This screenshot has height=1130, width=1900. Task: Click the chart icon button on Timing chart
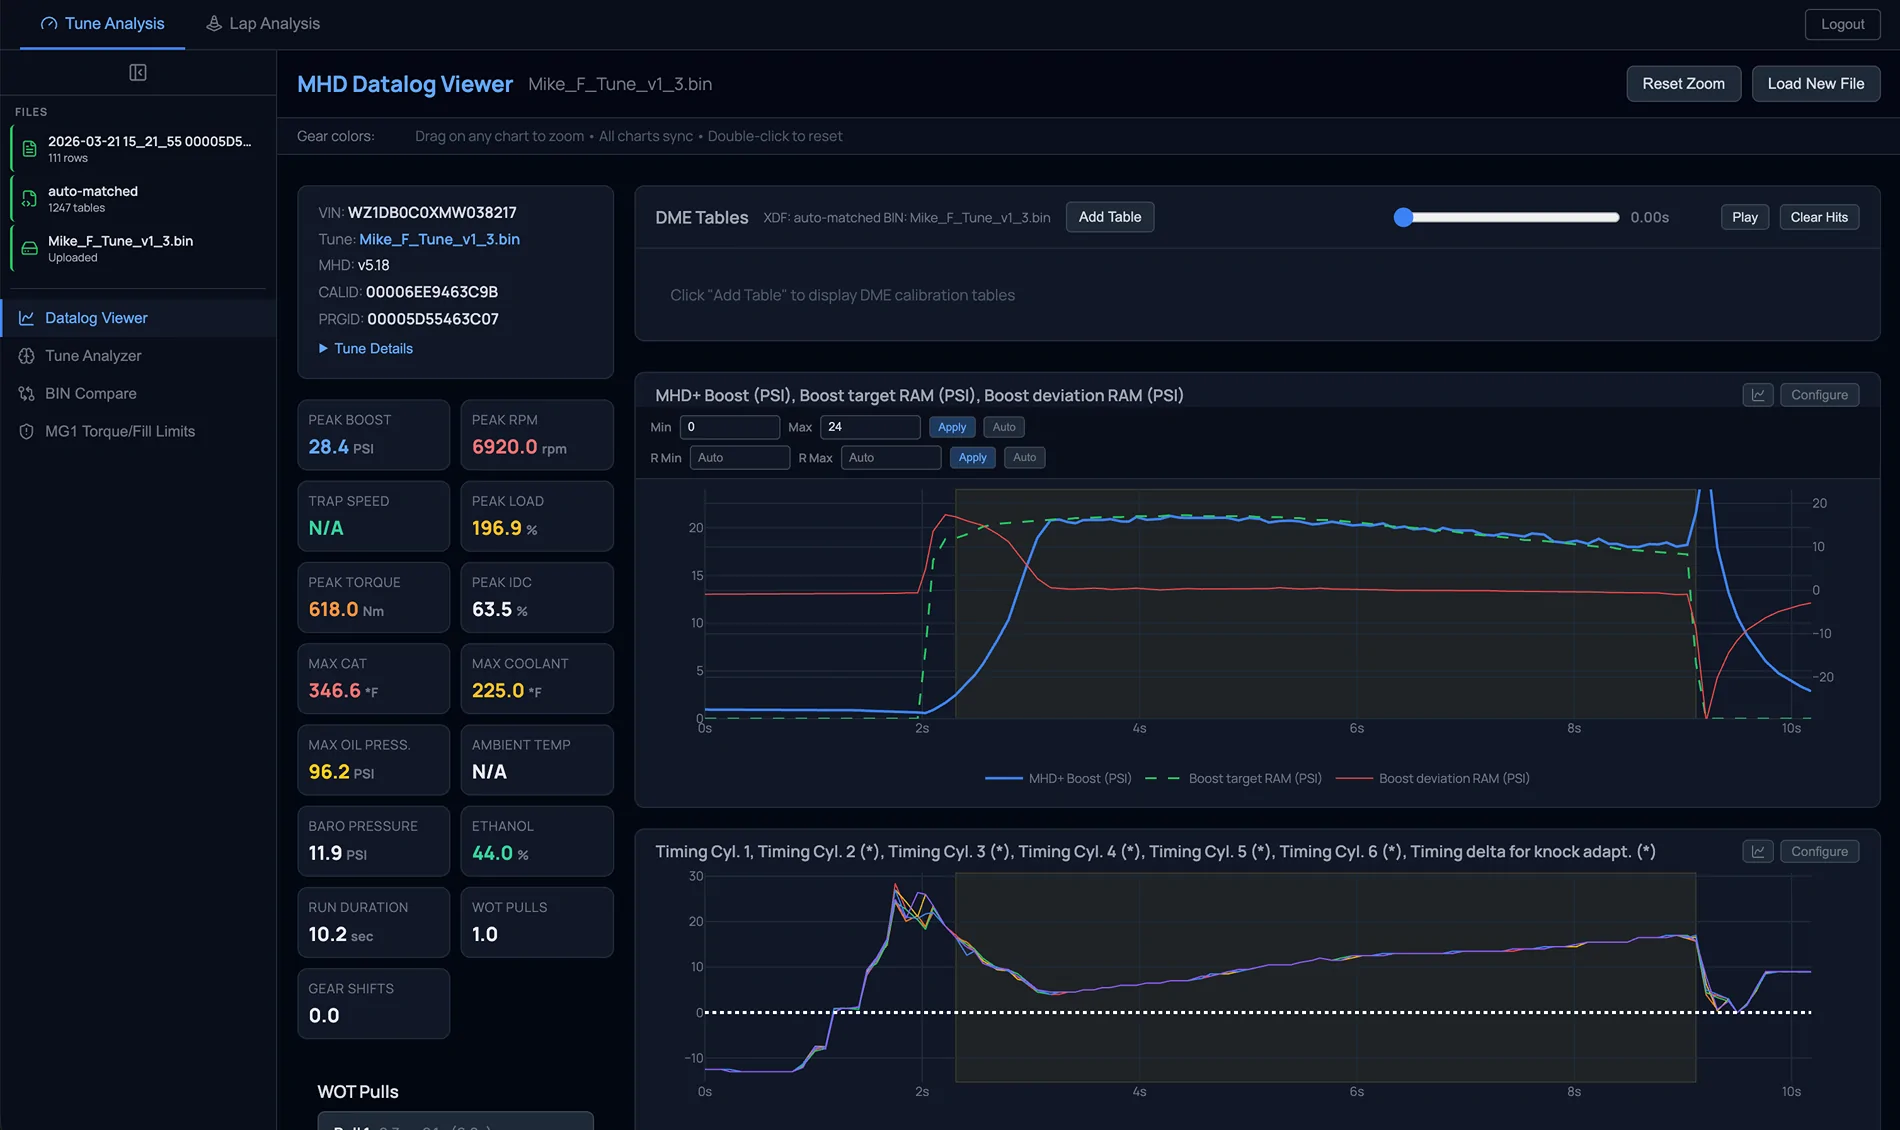pos(1758,851)
